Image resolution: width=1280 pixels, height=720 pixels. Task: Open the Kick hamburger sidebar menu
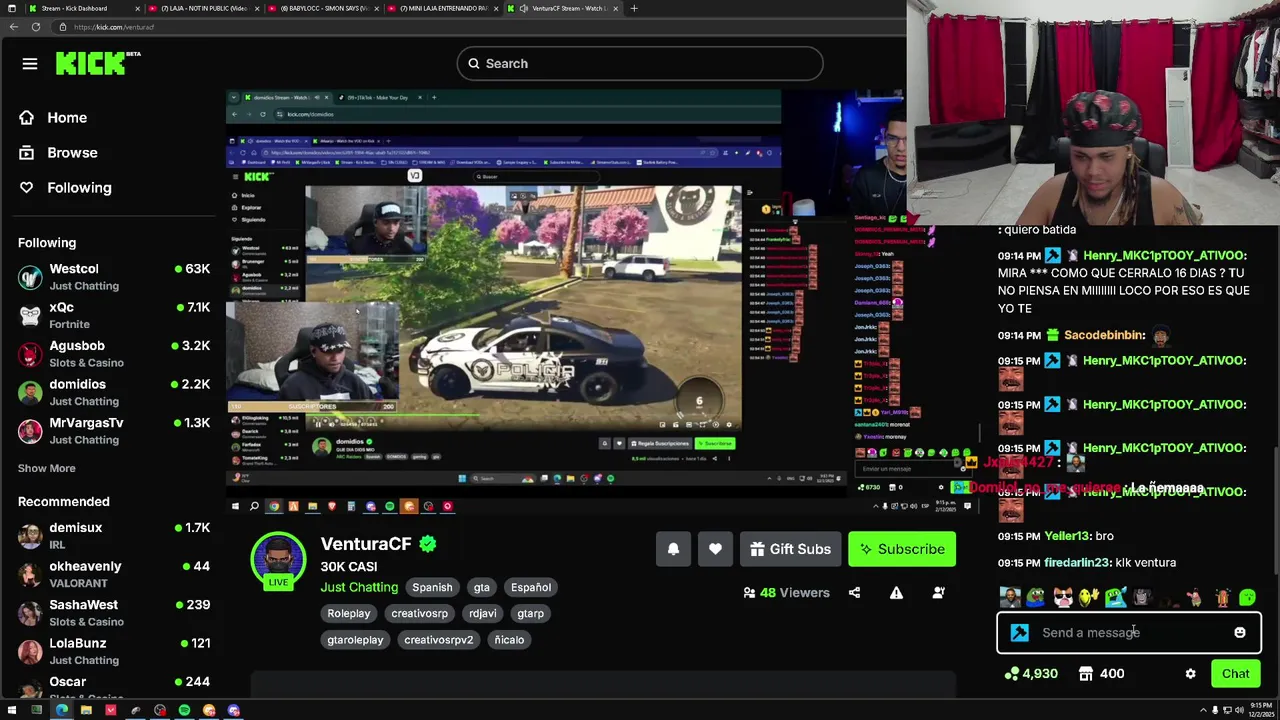click(x=29, y=64)
